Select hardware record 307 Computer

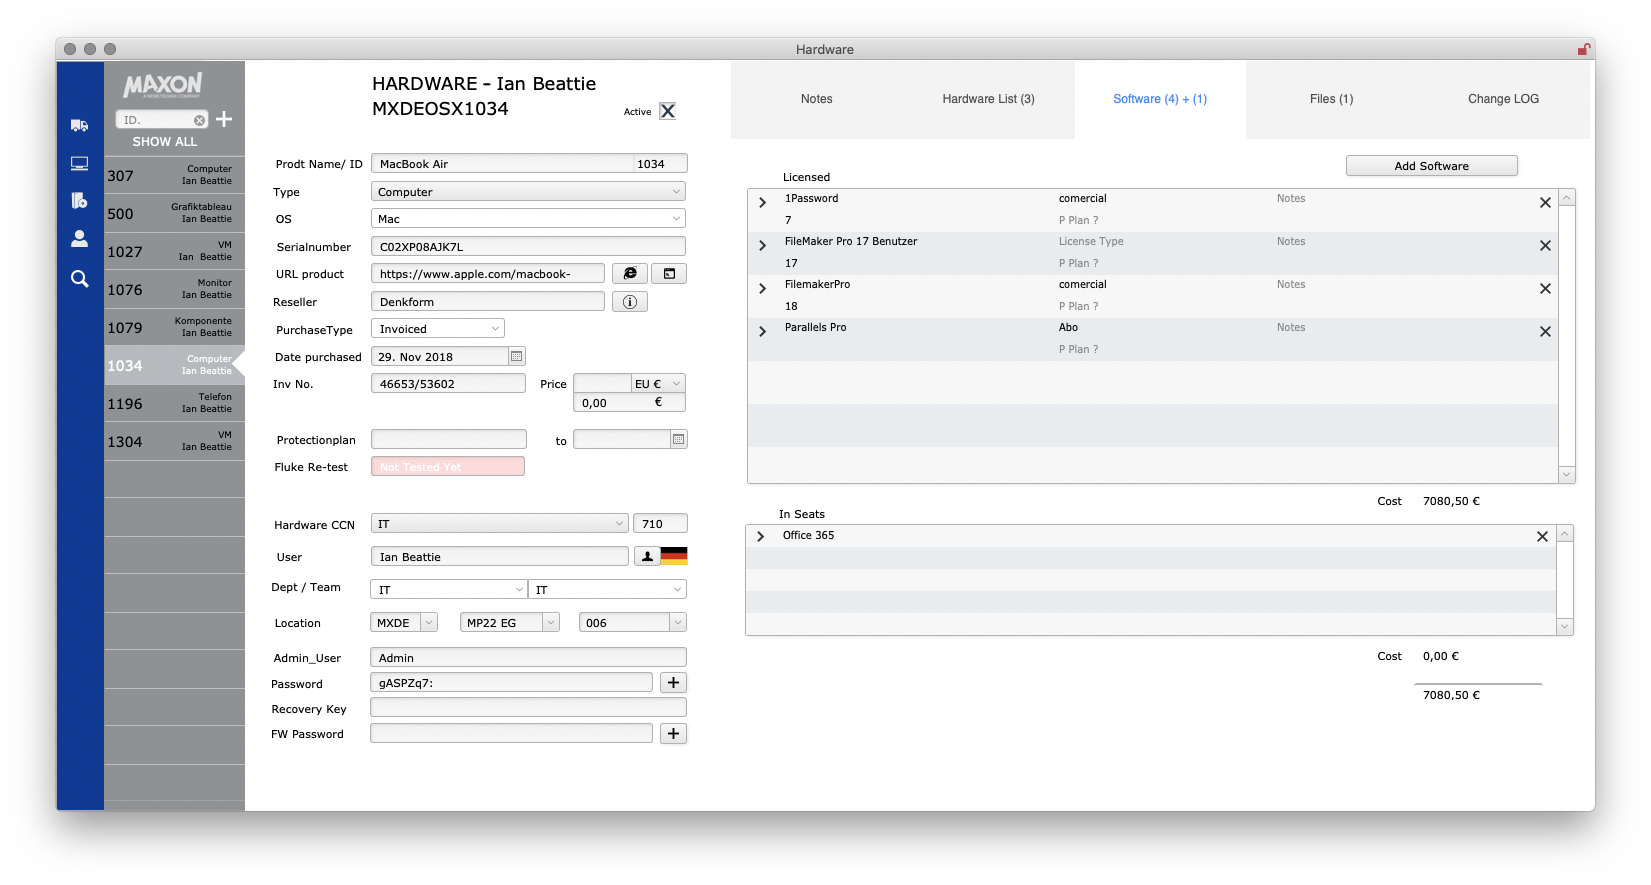coord(174,175)
